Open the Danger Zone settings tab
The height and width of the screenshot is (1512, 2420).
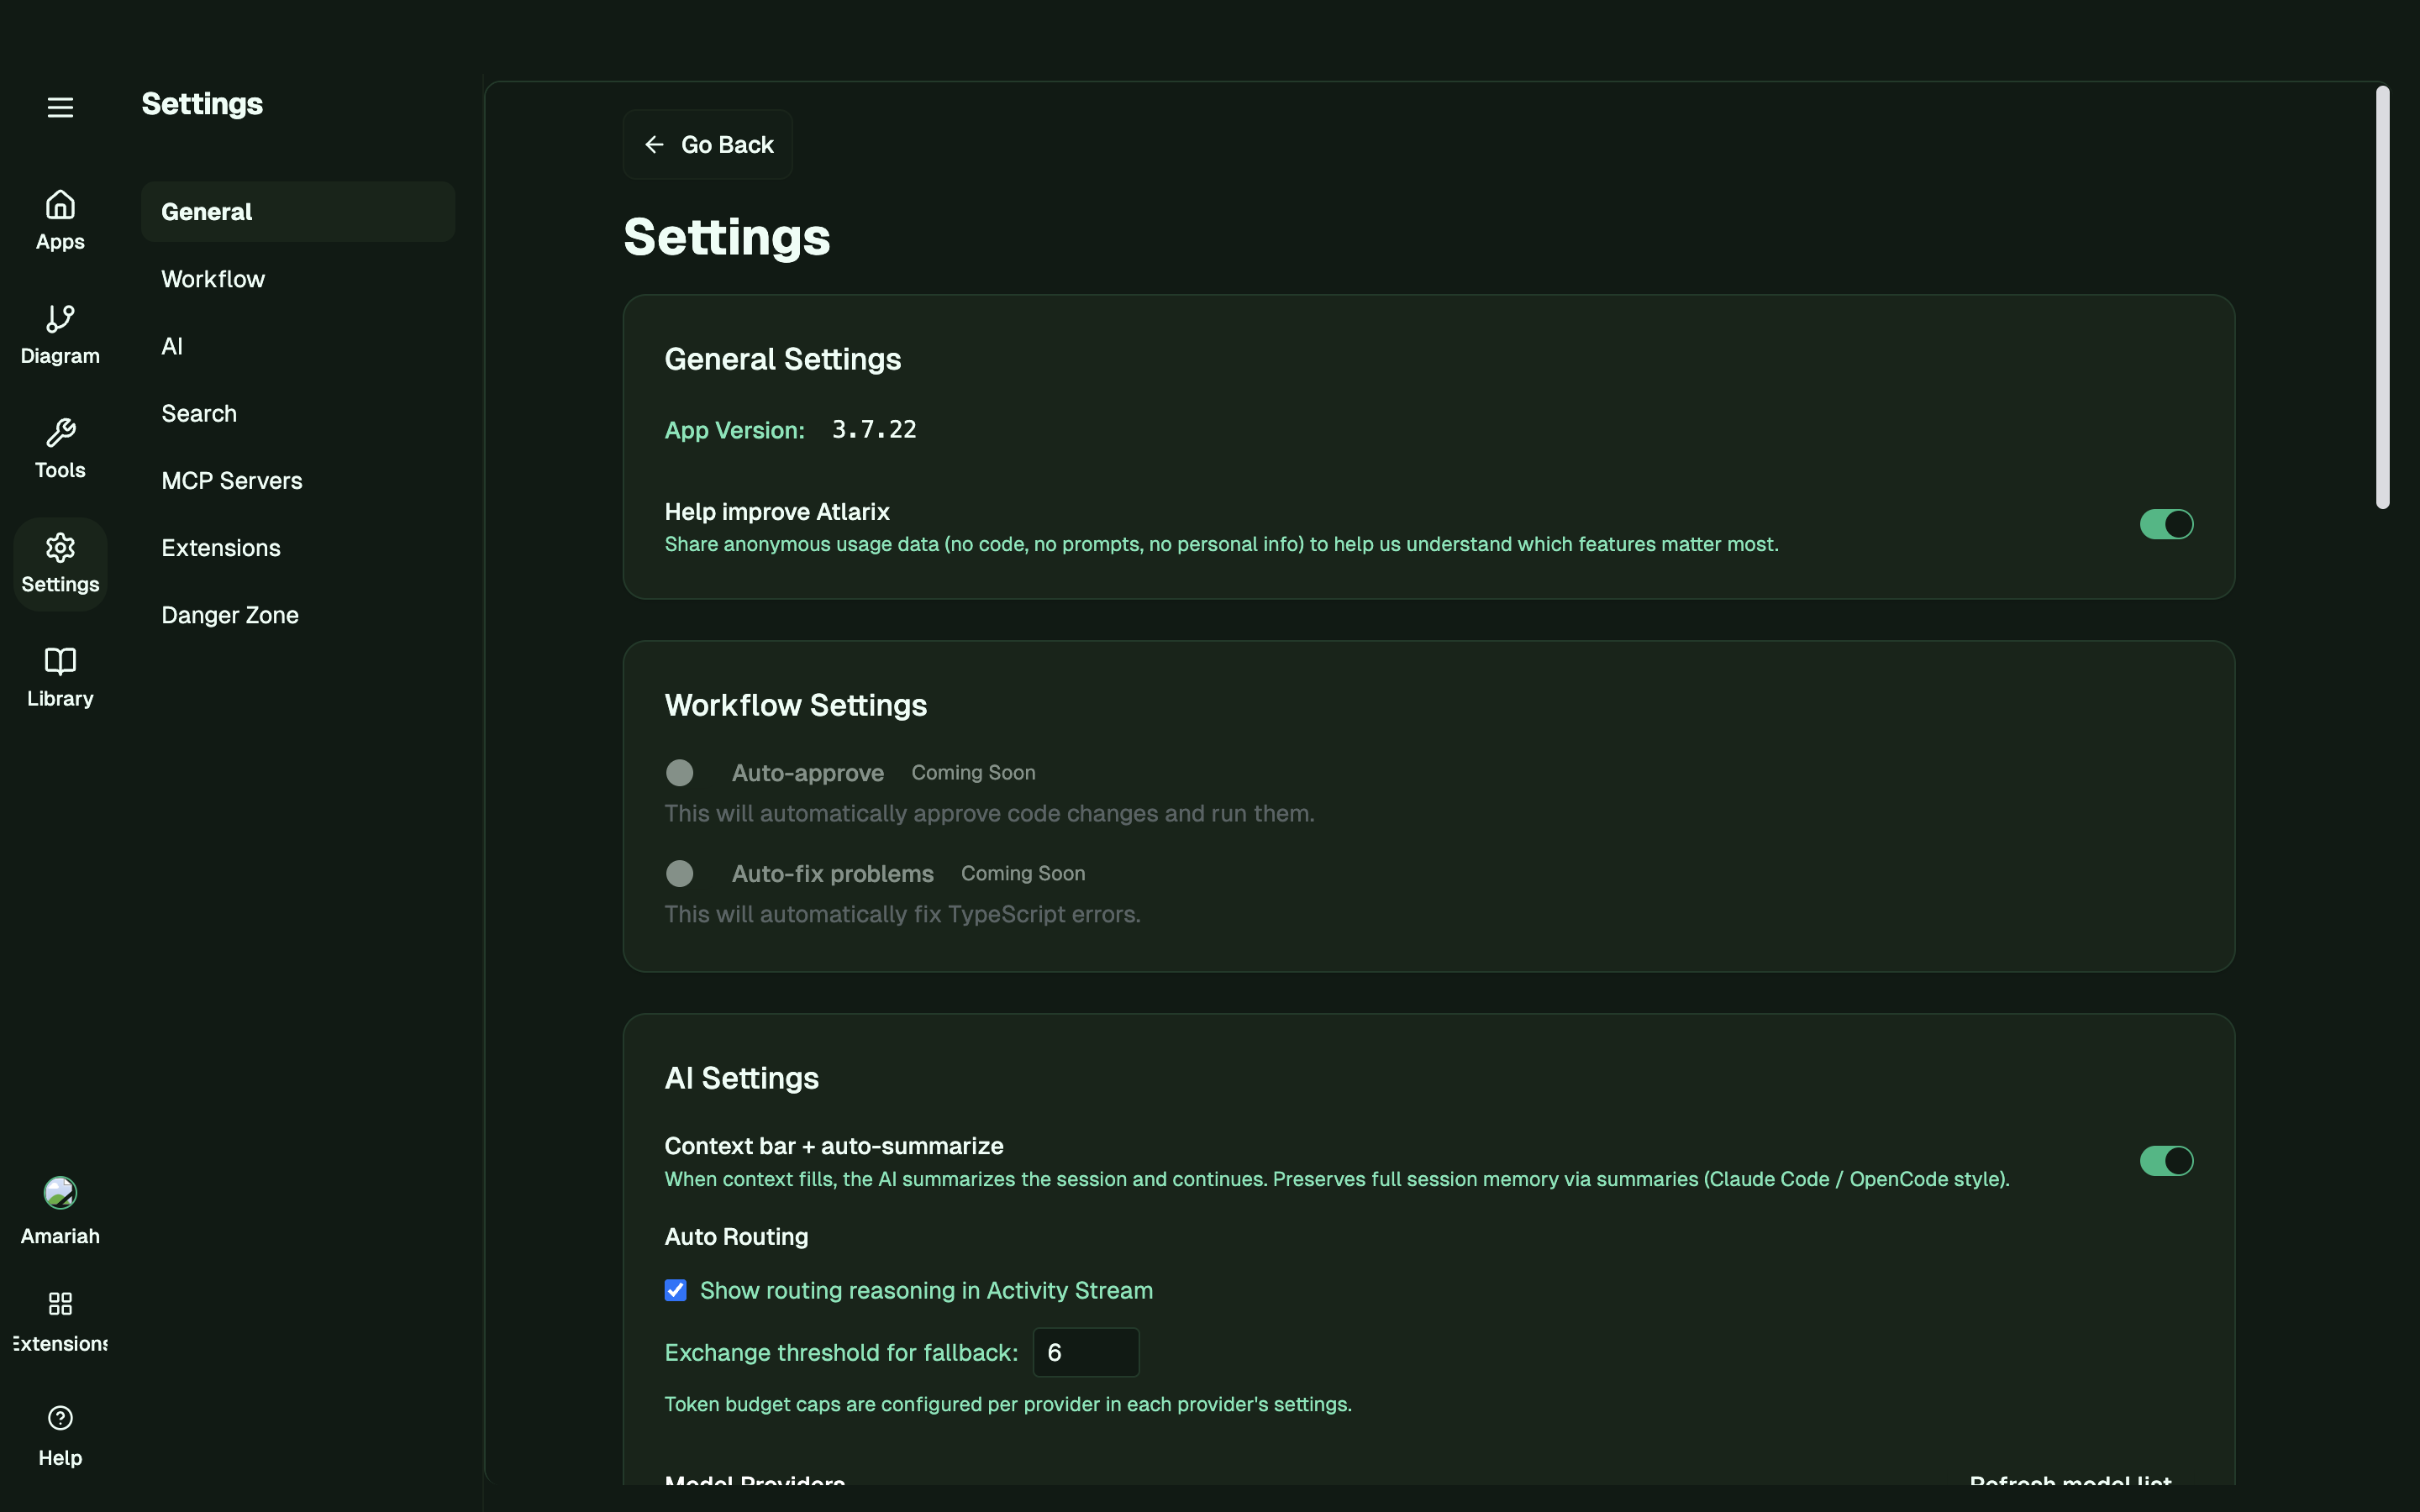click(x=230, y=614)
